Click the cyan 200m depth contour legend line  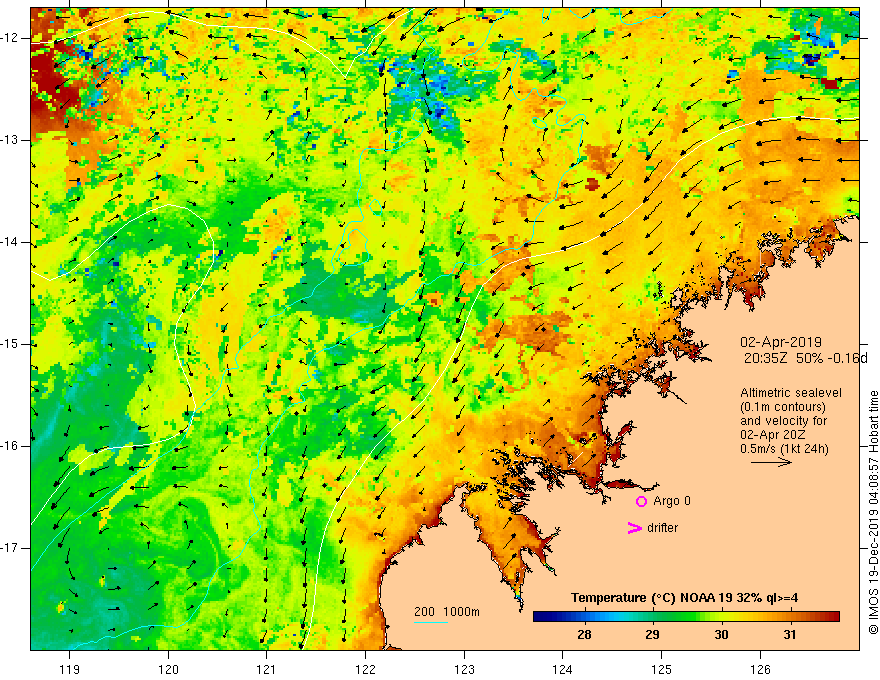click(431, 623)
